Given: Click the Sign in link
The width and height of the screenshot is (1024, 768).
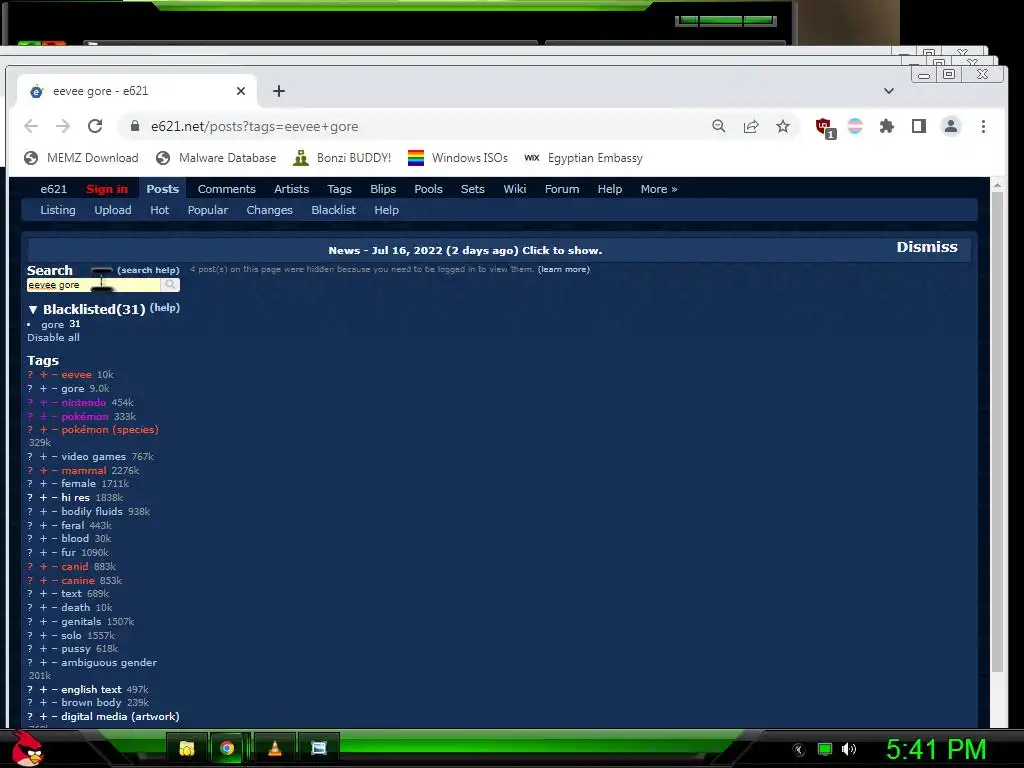Looking at the screenshot, I should point(107,189).
